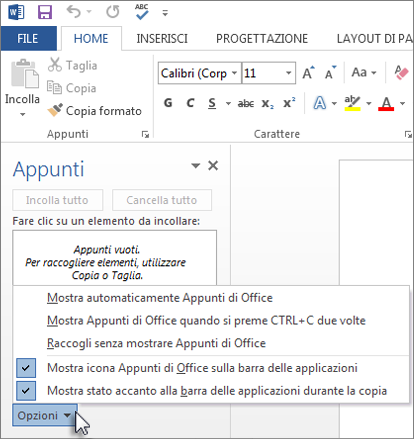Image resolution: width=414 pixels, height=439 pixels.
Task: Open the highlight color dropdown arrow
Action: click(369, 103)
